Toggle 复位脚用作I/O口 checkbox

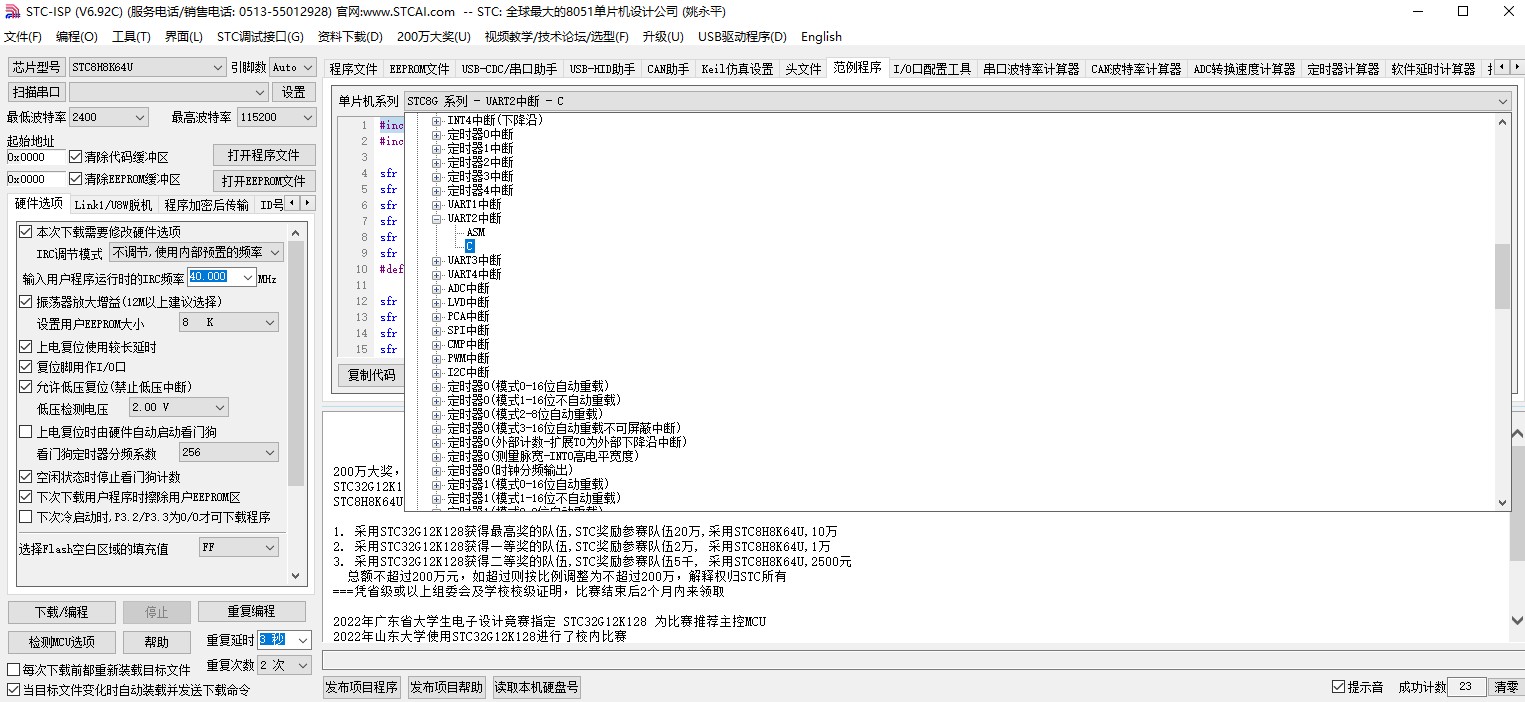pos(26,367)
